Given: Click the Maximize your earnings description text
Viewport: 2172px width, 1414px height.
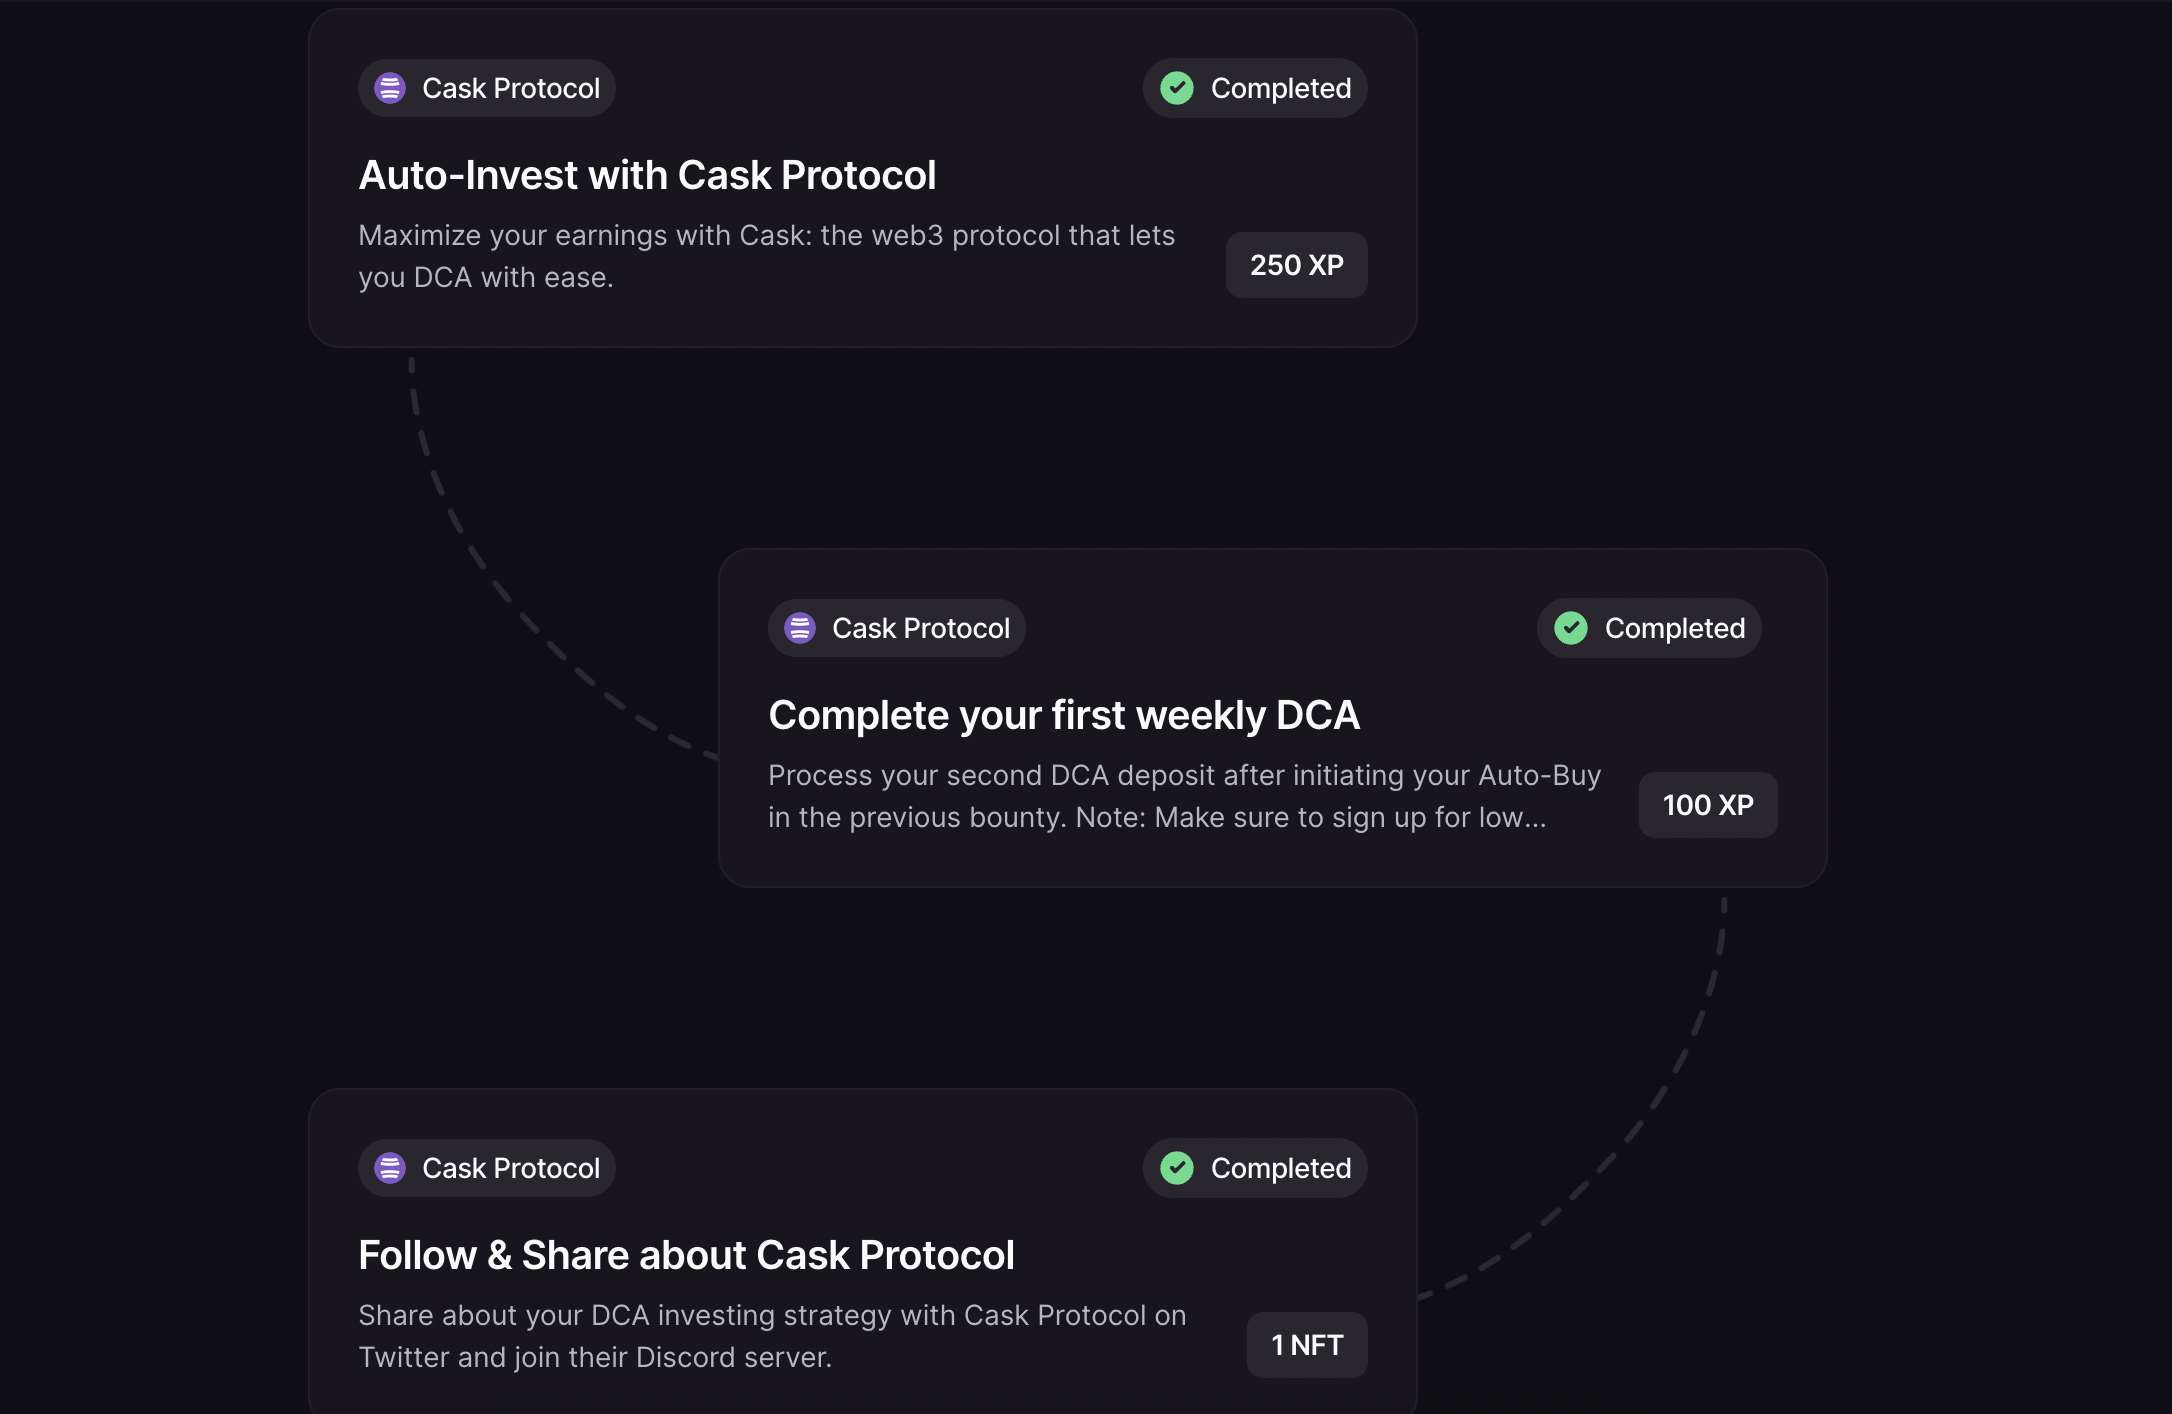Looking at the screenshot, I should click(x=767, y=256).
